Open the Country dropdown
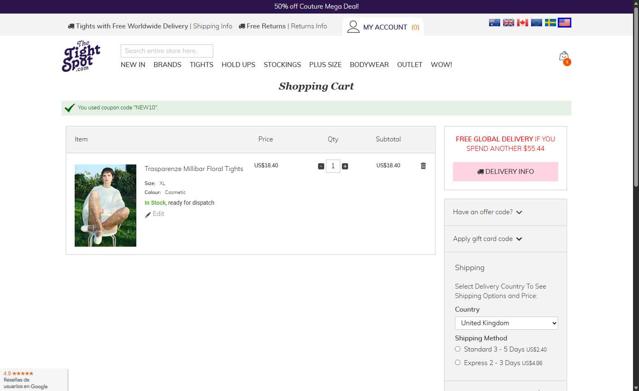Screen dimensions: 639x391 coord(506,323)
